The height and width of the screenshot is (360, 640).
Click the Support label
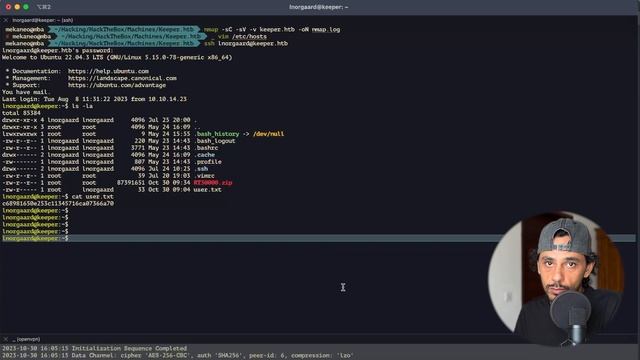[x=26, y=85]
